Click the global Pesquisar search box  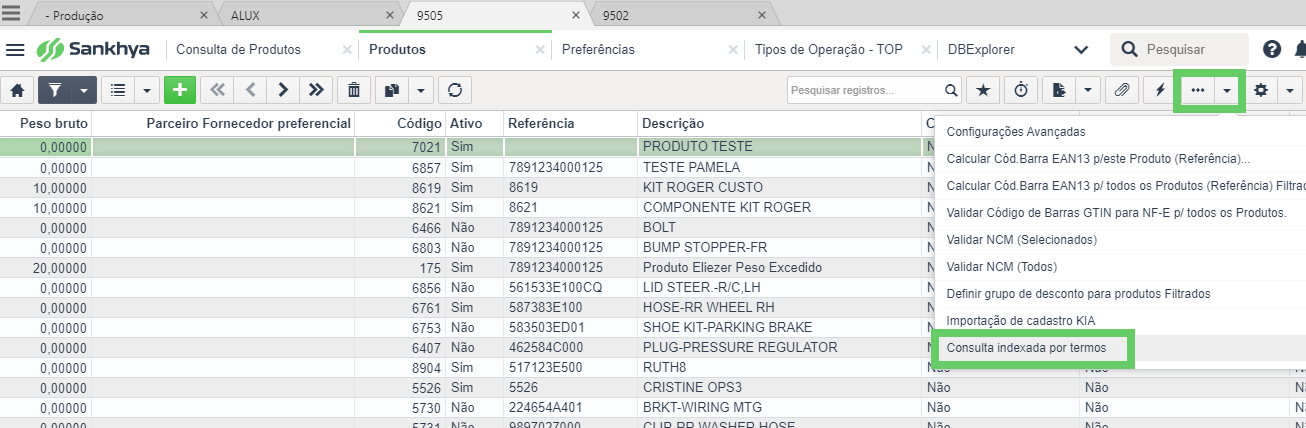point(1180,49)
